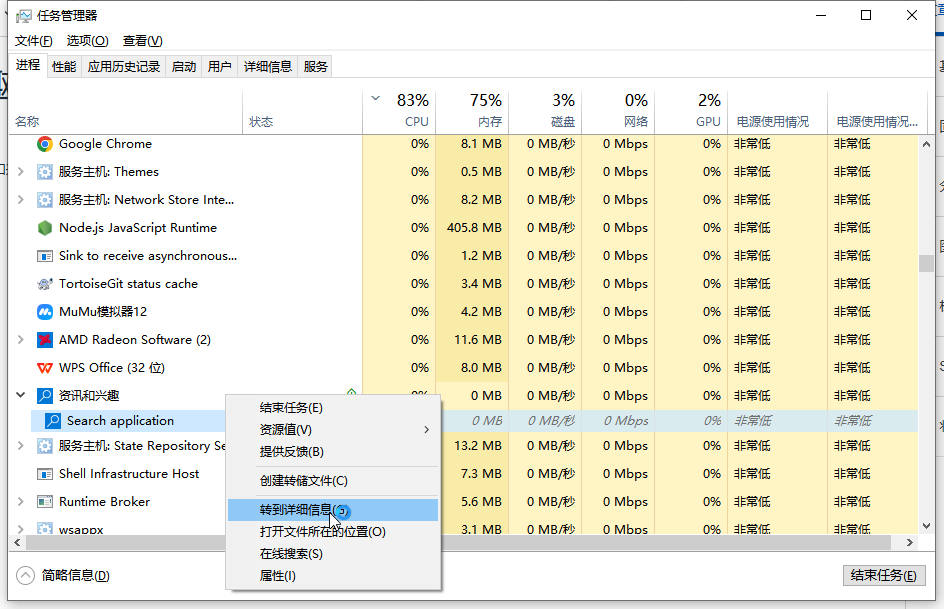Click the vertical scrollbar up arrow

tap(926, 144)
